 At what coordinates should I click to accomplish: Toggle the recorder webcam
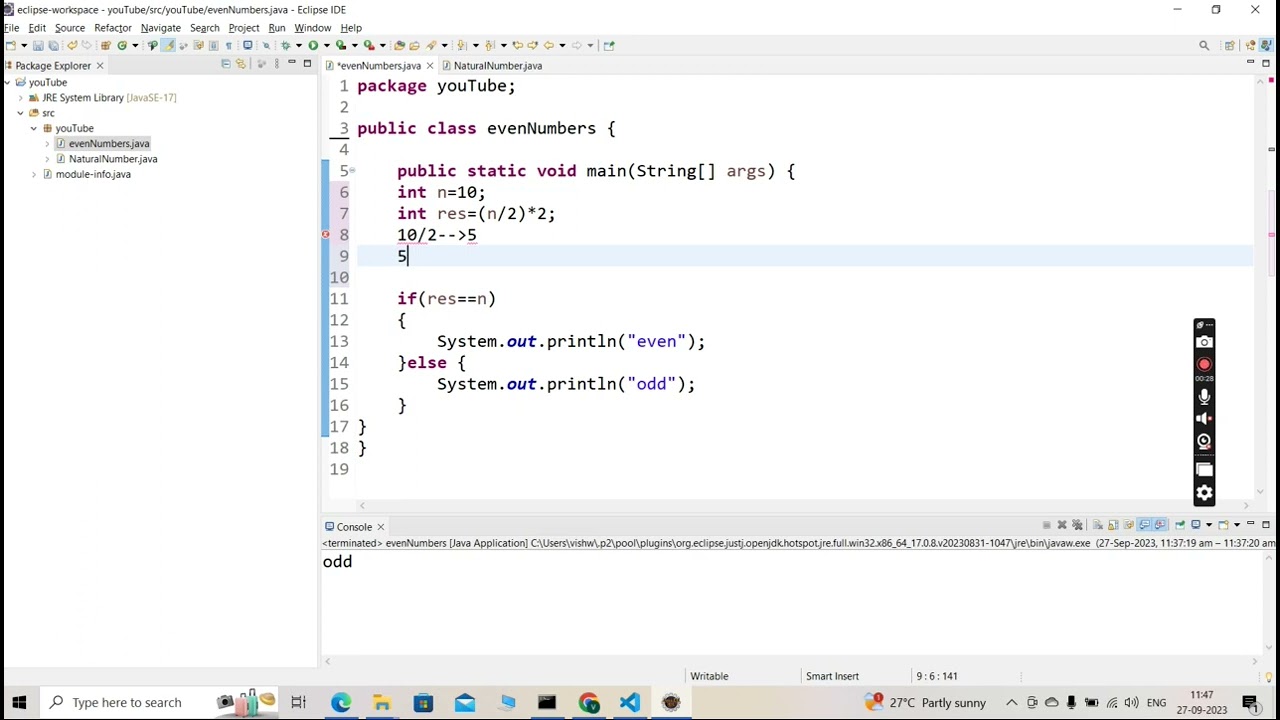1204,441
